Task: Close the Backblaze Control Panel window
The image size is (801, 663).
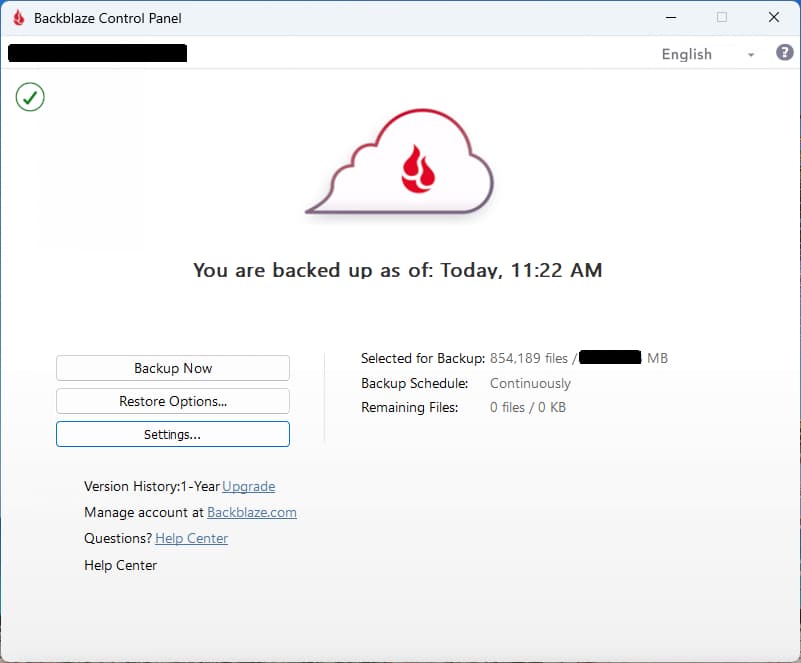Action: 774,17
